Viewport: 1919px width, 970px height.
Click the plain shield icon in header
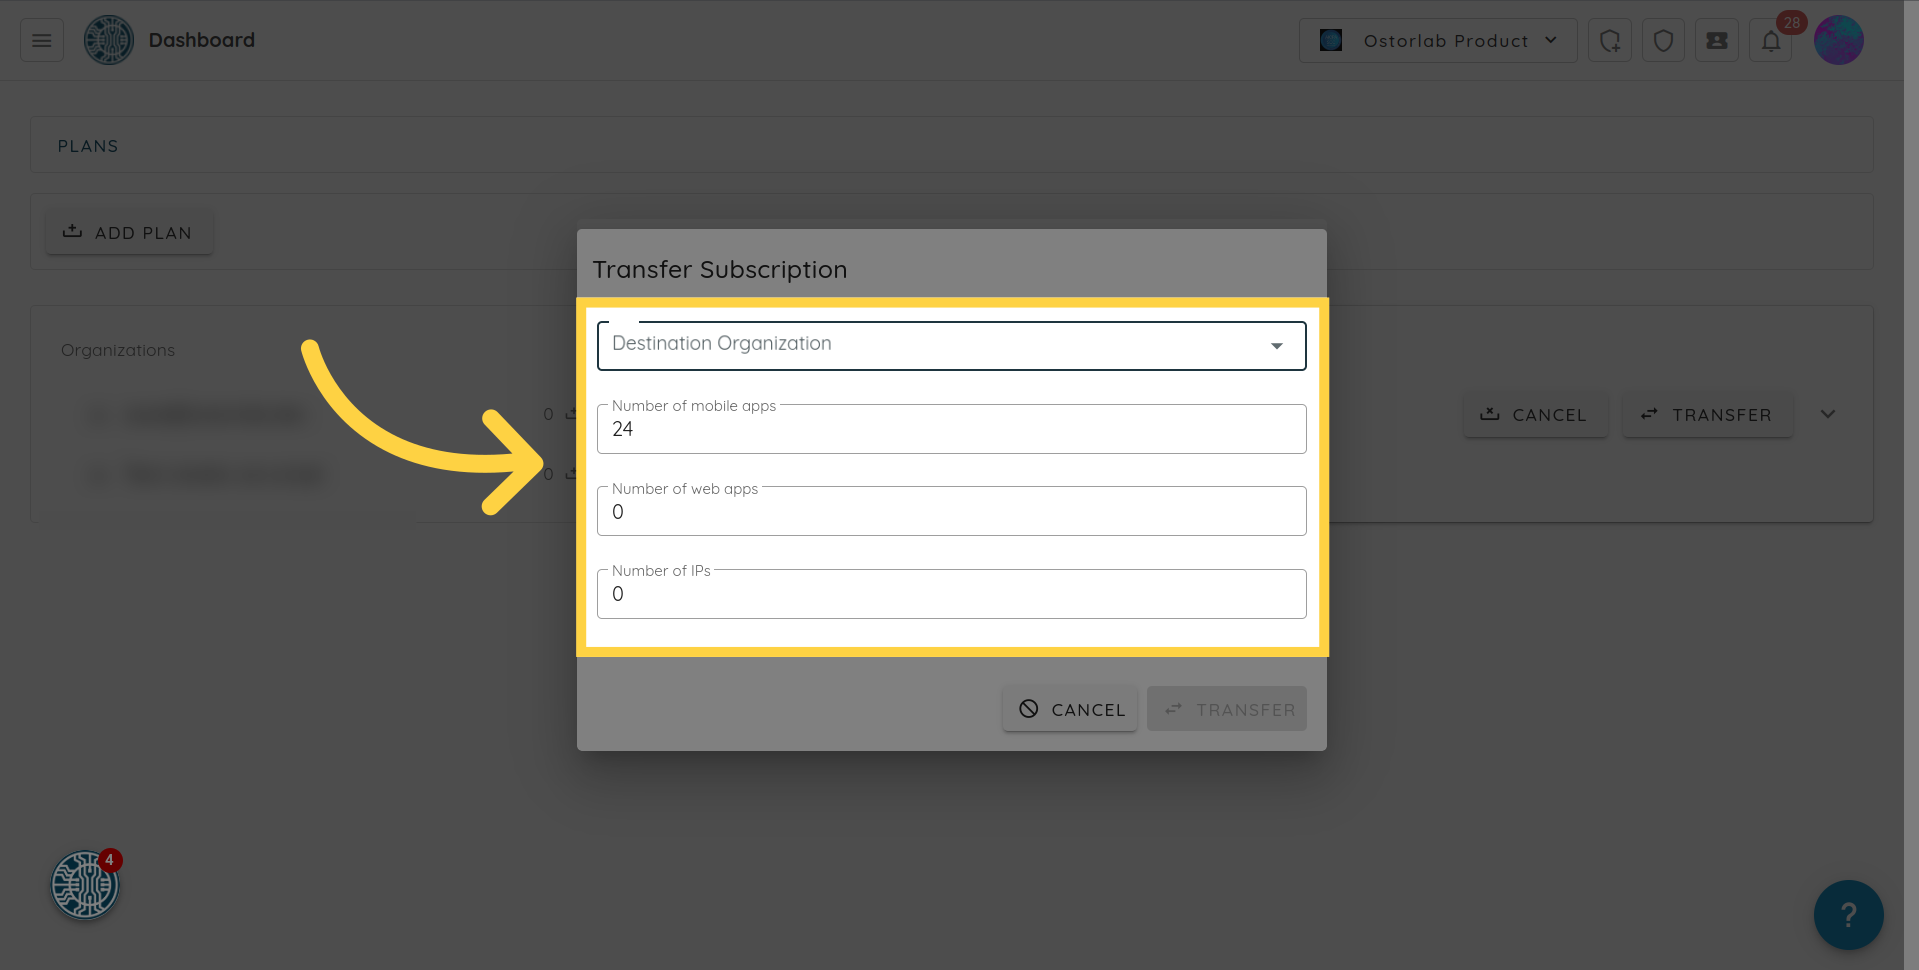coord(1663,41)
